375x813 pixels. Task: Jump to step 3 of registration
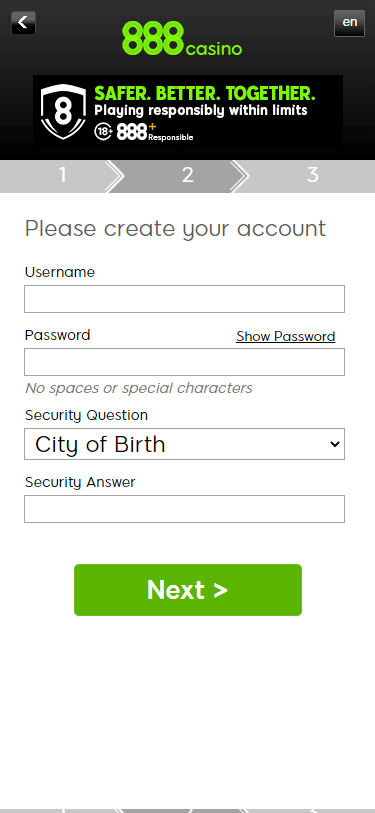312,175
